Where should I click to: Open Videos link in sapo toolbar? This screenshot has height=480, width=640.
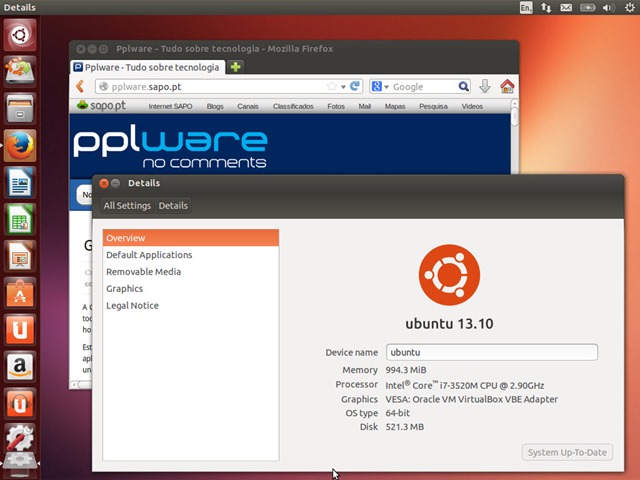[472, 106]
